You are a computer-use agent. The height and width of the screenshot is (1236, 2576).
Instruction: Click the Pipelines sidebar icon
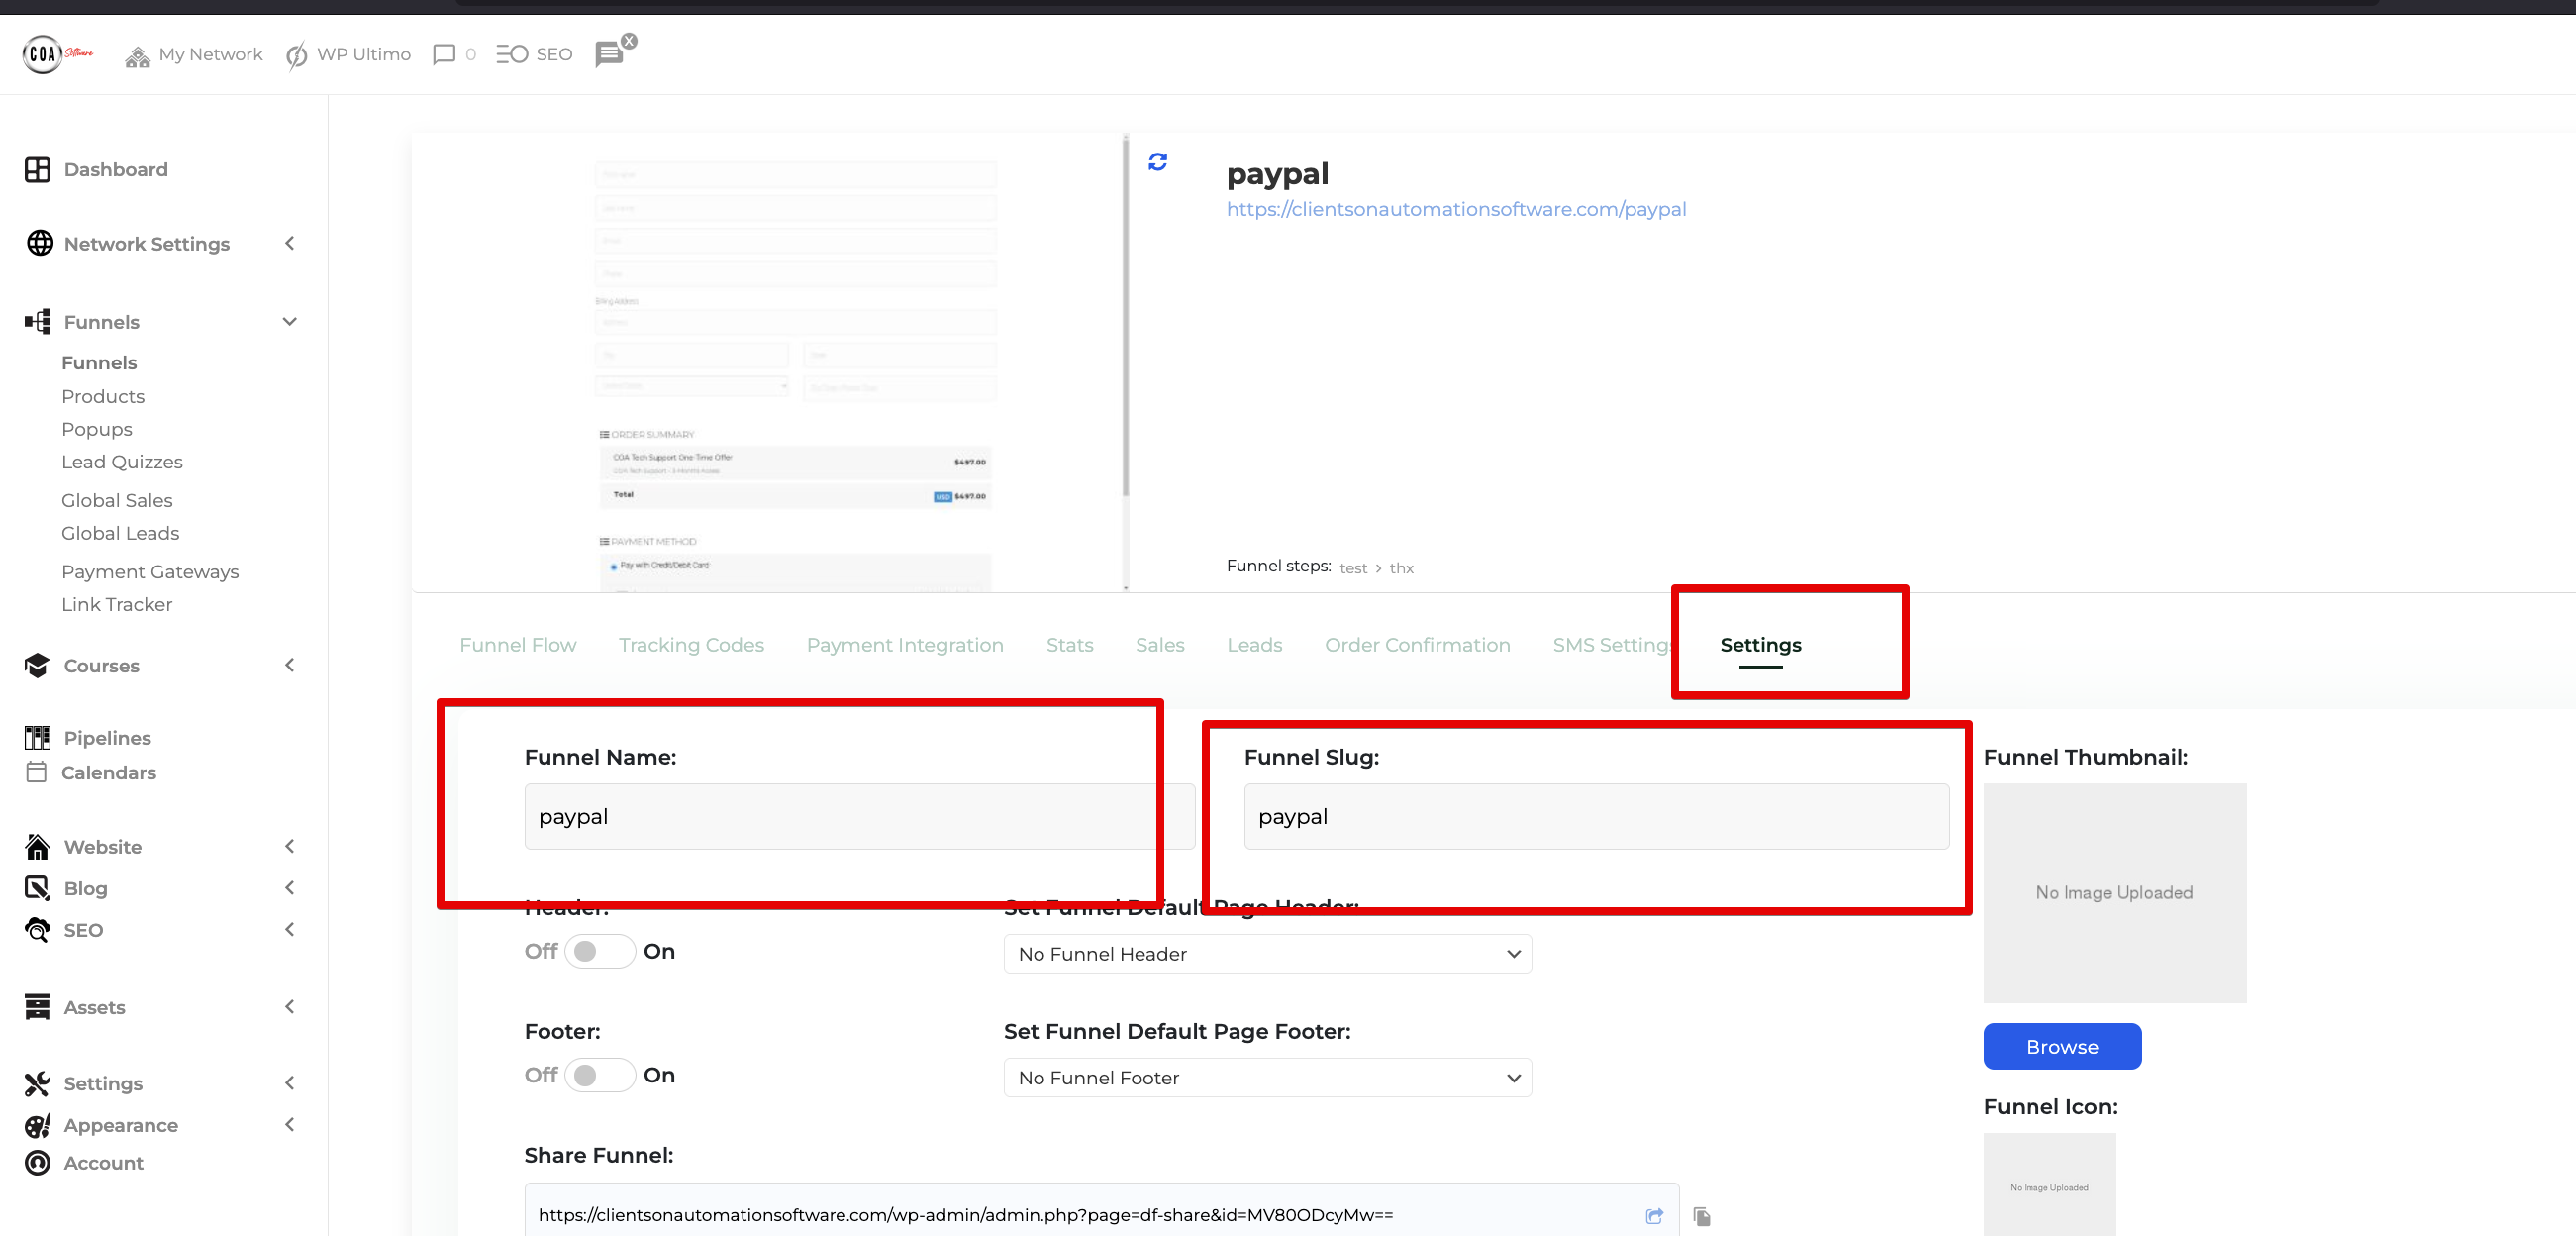[37, 737]
